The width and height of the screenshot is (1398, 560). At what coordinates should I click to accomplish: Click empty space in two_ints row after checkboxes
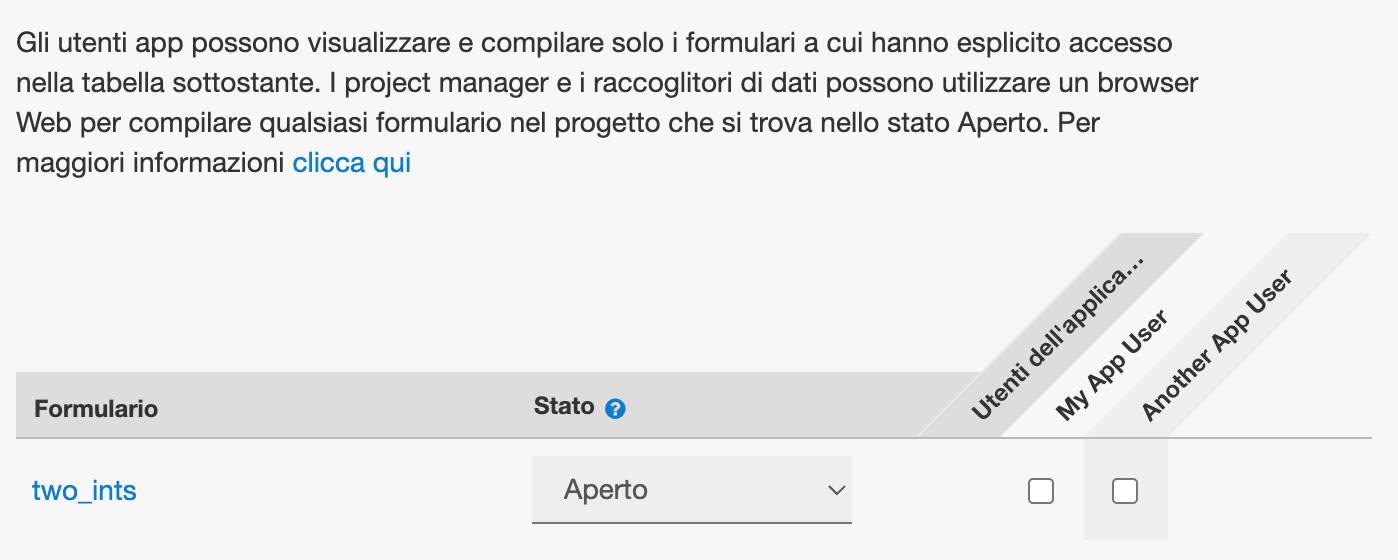point(1270,490)
